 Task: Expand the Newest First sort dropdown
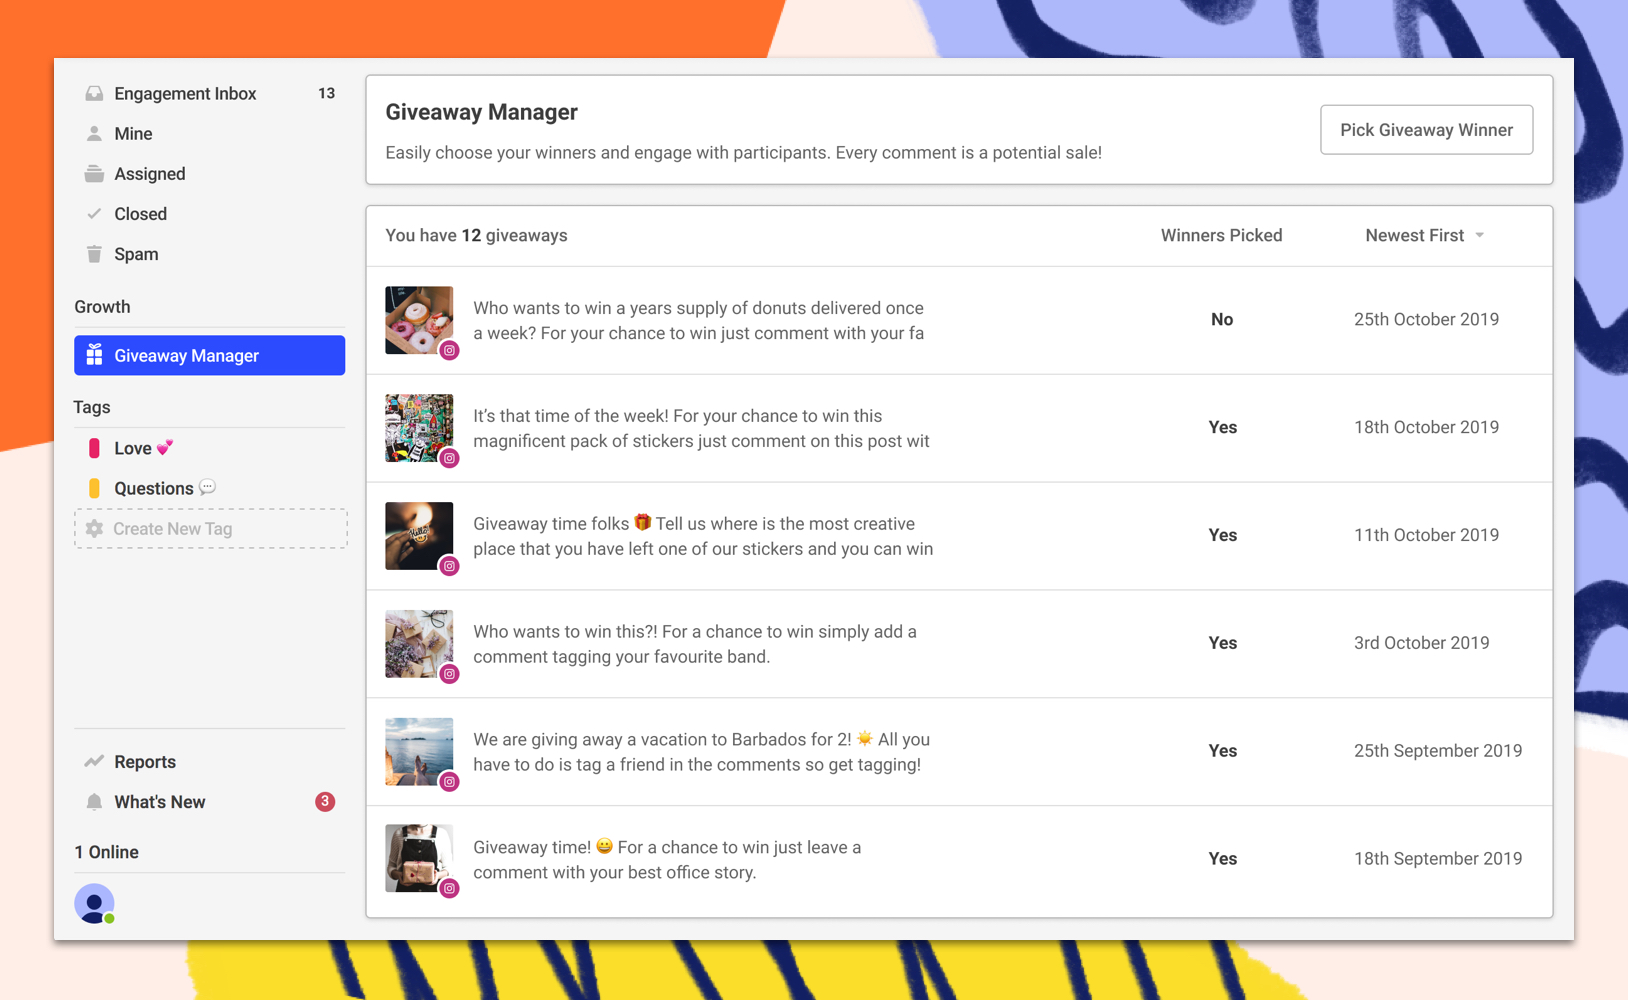(x=1425, y=236)
